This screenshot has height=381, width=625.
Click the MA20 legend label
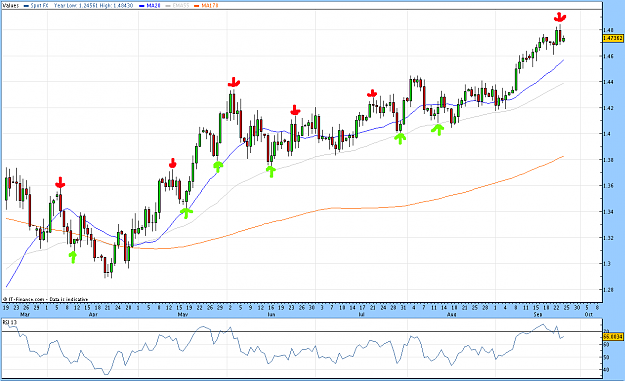point(153,6)
